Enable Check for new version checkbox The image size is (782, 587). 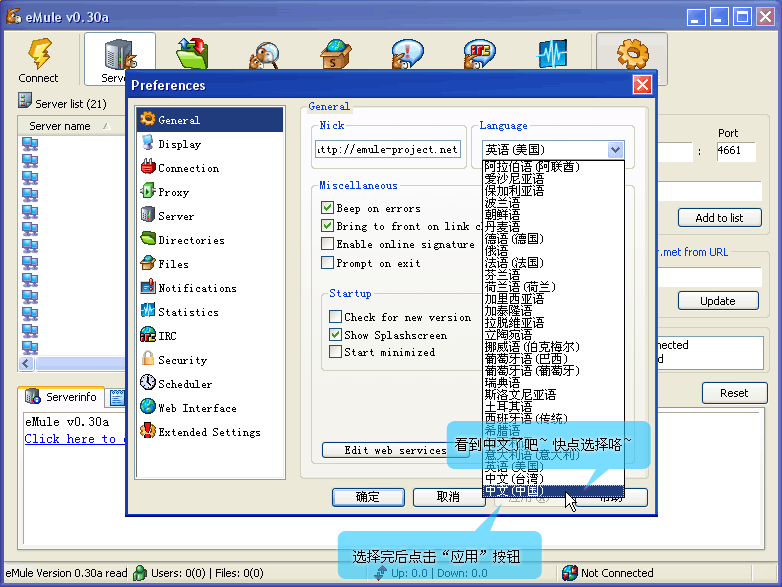click(335, 316)
